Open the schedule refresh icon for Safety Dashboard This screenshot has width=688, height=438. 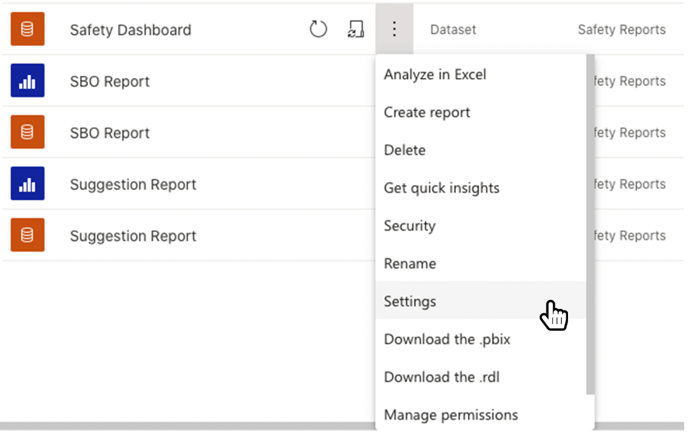click(356, 29)
